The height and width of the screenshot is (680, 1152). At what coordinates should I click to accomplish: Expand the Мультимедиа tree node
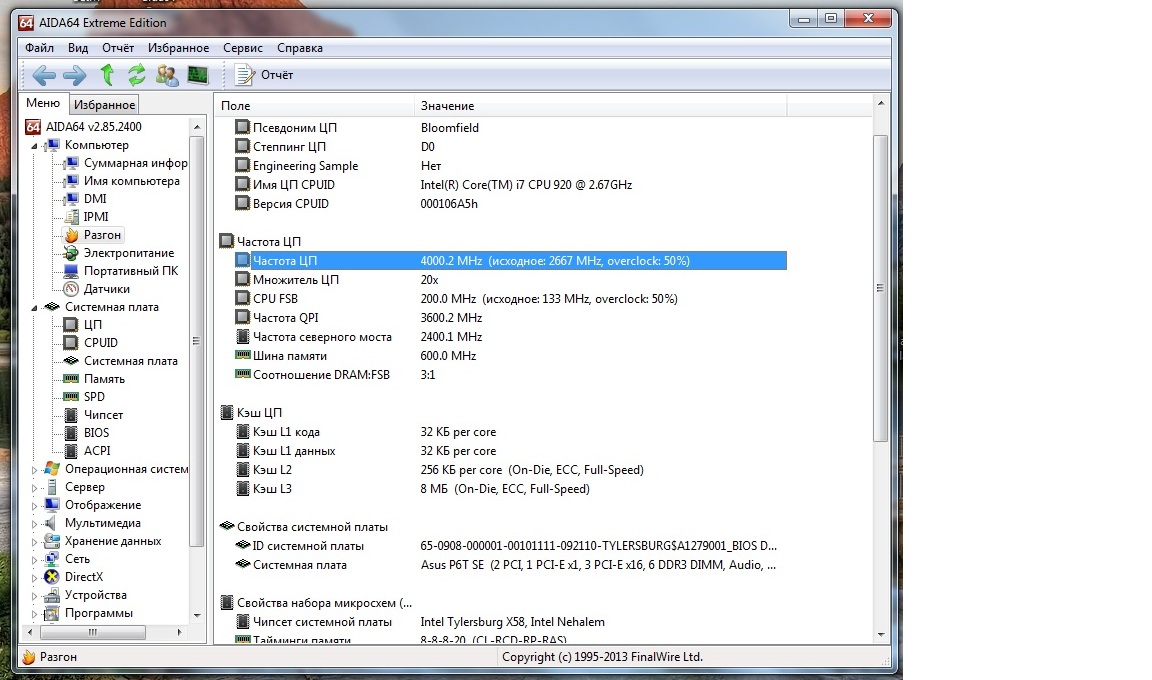pyautogui.click(x=34, y=524)
